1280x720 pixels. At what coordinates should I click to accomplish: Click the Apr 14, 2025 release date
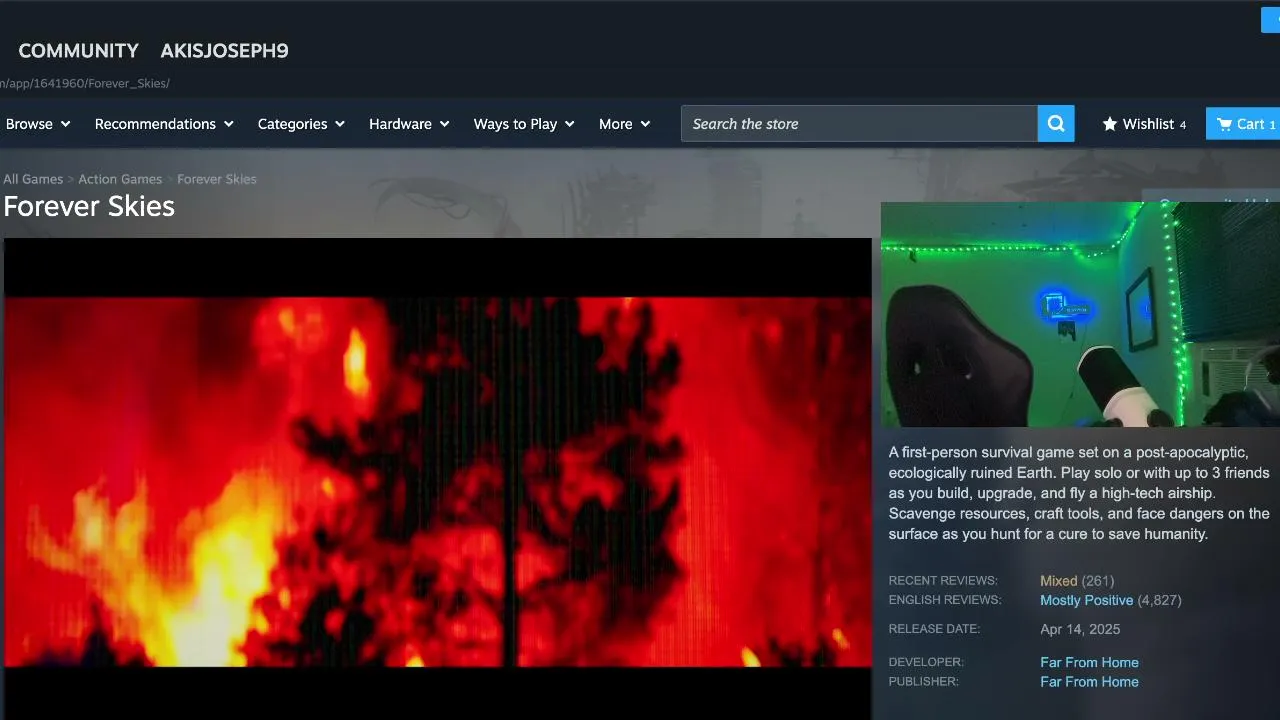(1080, 629)
